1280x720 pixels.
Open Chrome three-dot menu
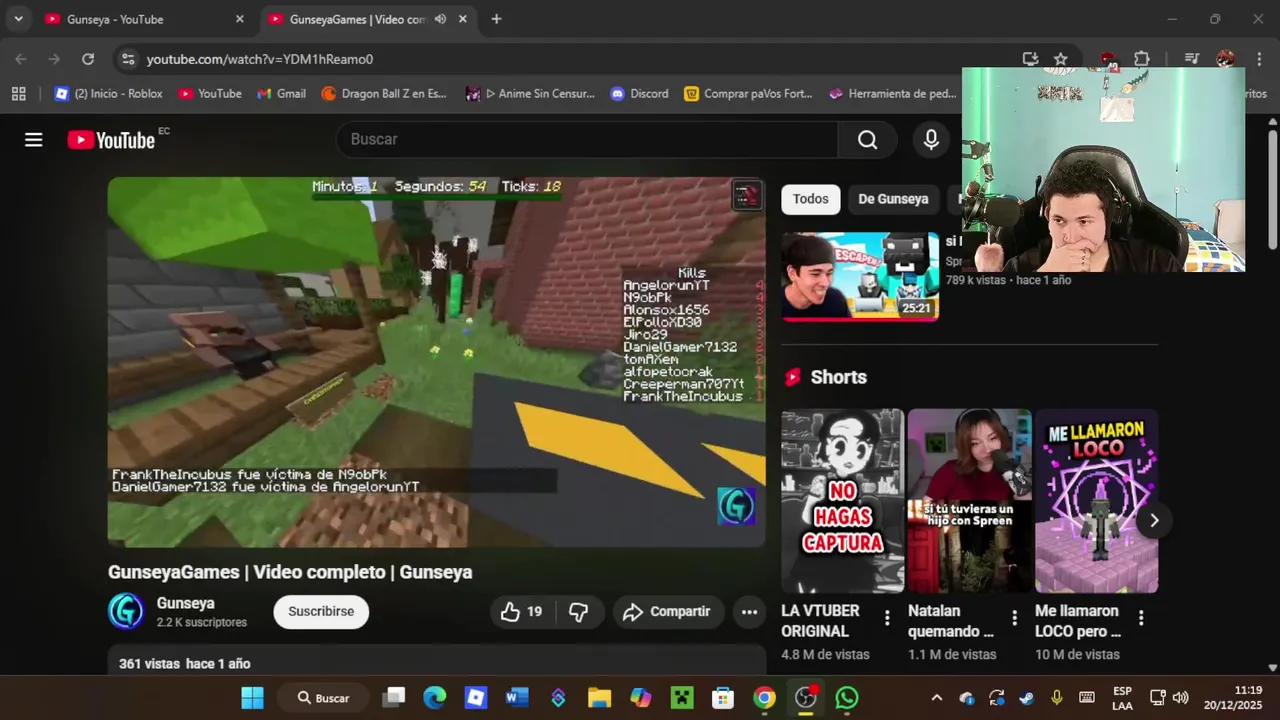1258,59
